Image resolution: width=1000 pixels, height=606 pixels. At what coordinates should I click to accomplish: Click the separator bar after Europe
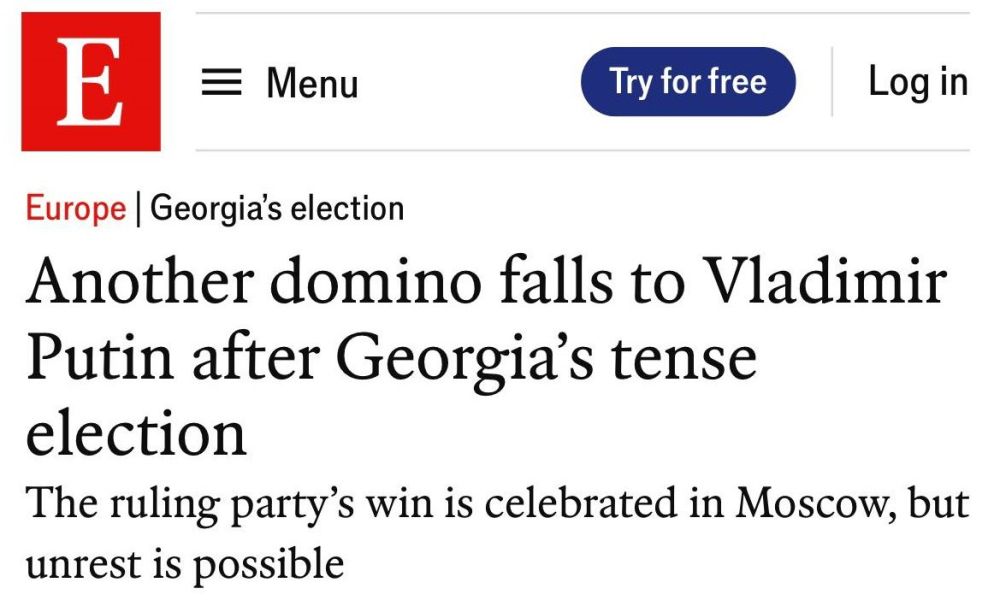point(138,209)
